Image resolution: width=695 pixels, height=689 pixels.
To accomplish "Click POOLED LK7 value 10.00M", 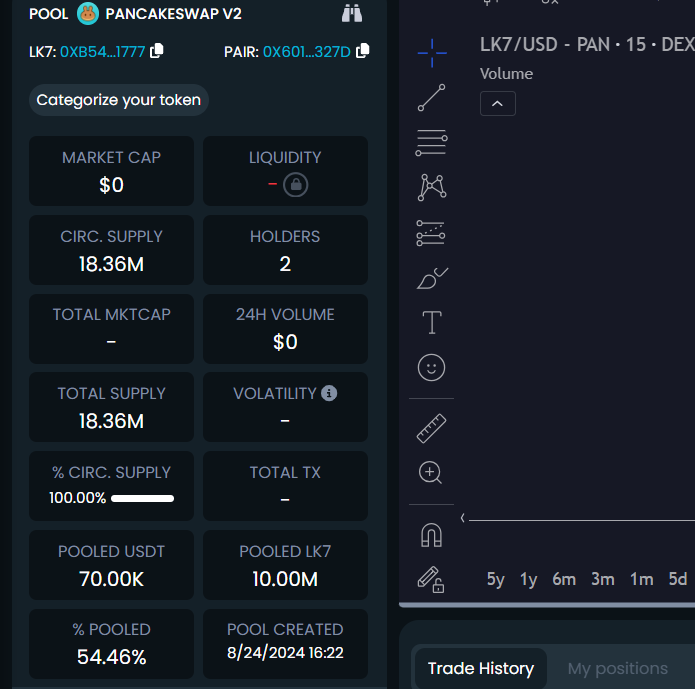I will (x=285, y=579).
